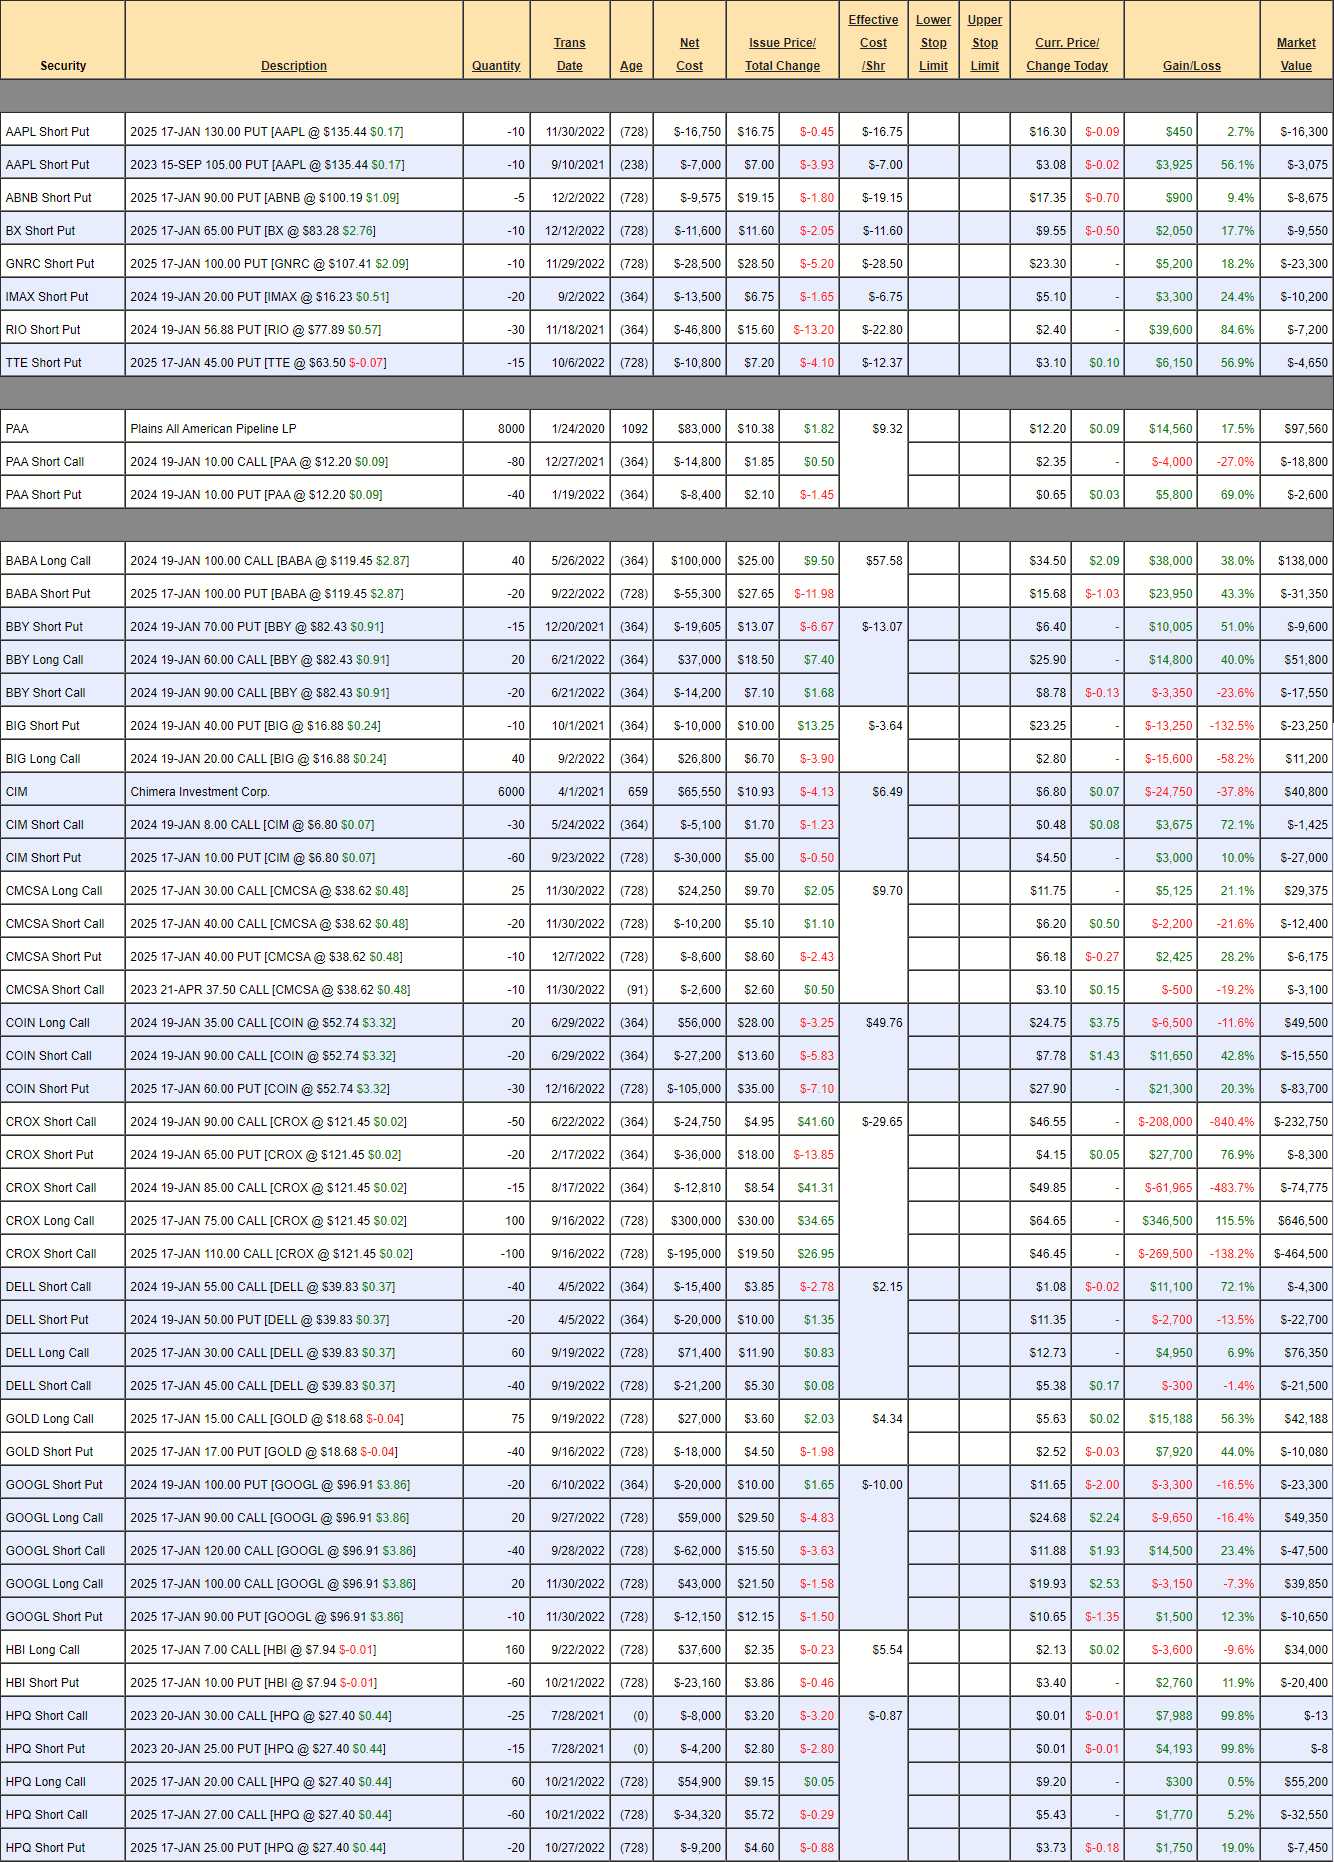Click the Curr. Price/Change Today header
Viewport: 1334px width, 1862px height.
pos(1066,54)
